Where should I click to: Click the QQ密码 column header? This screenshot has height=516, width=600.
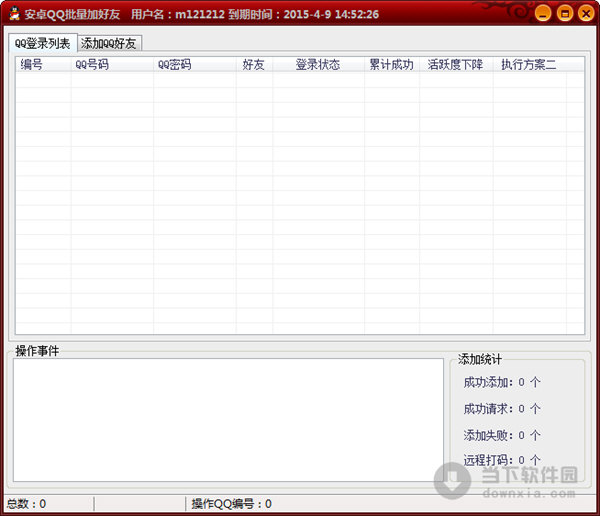click(195, 64)
